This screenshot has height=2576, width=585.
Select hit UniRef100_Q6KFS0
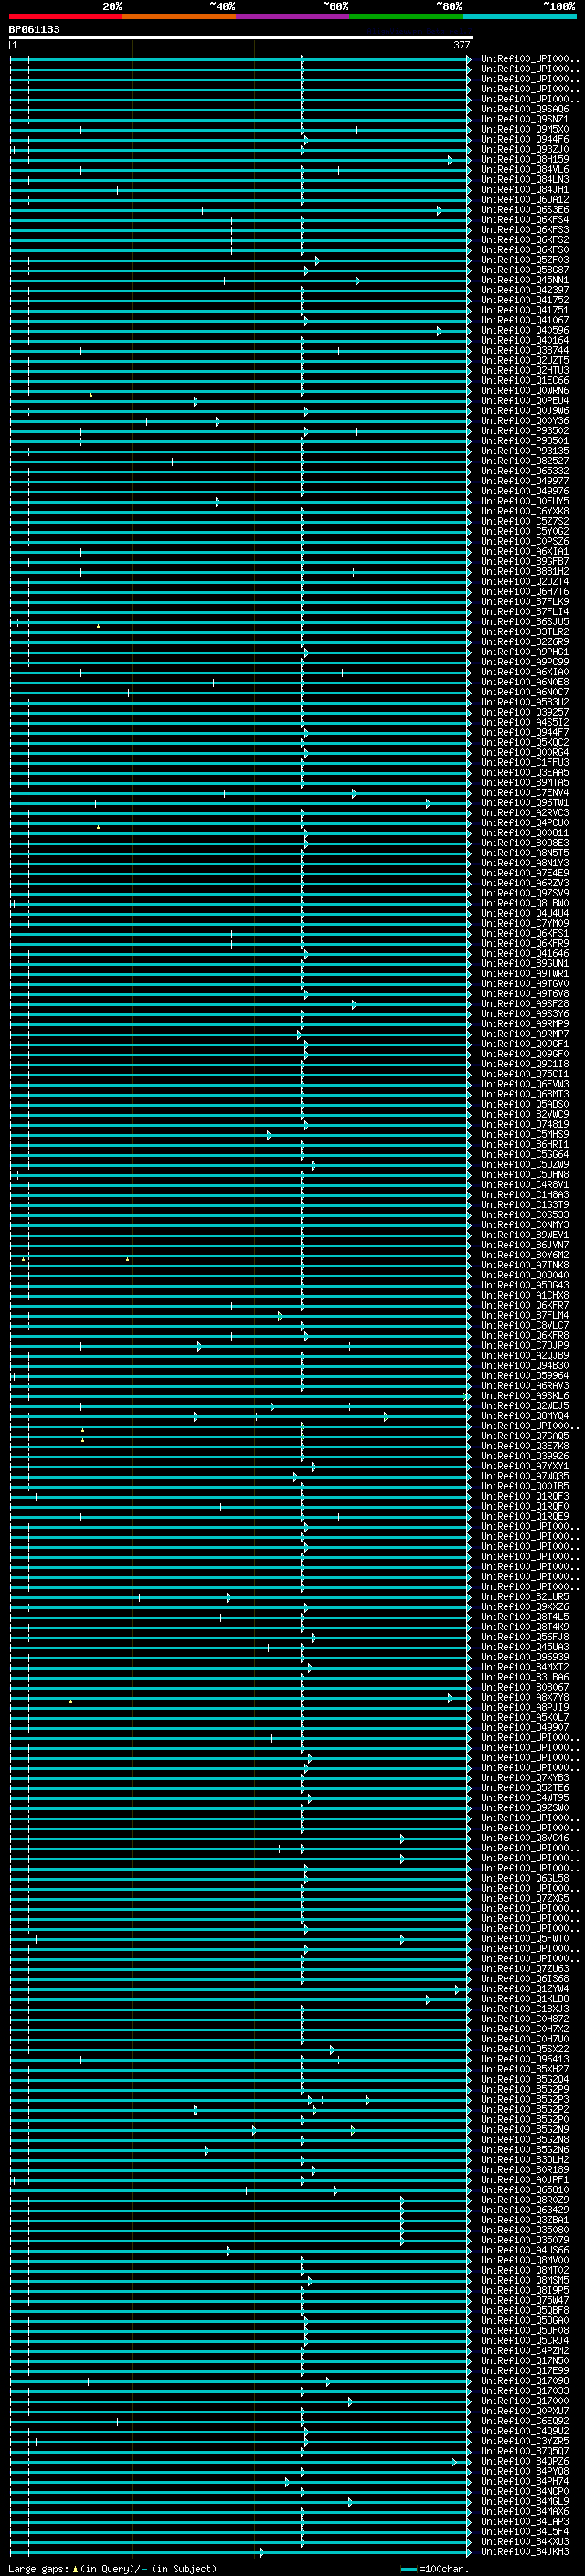[524, 250]
